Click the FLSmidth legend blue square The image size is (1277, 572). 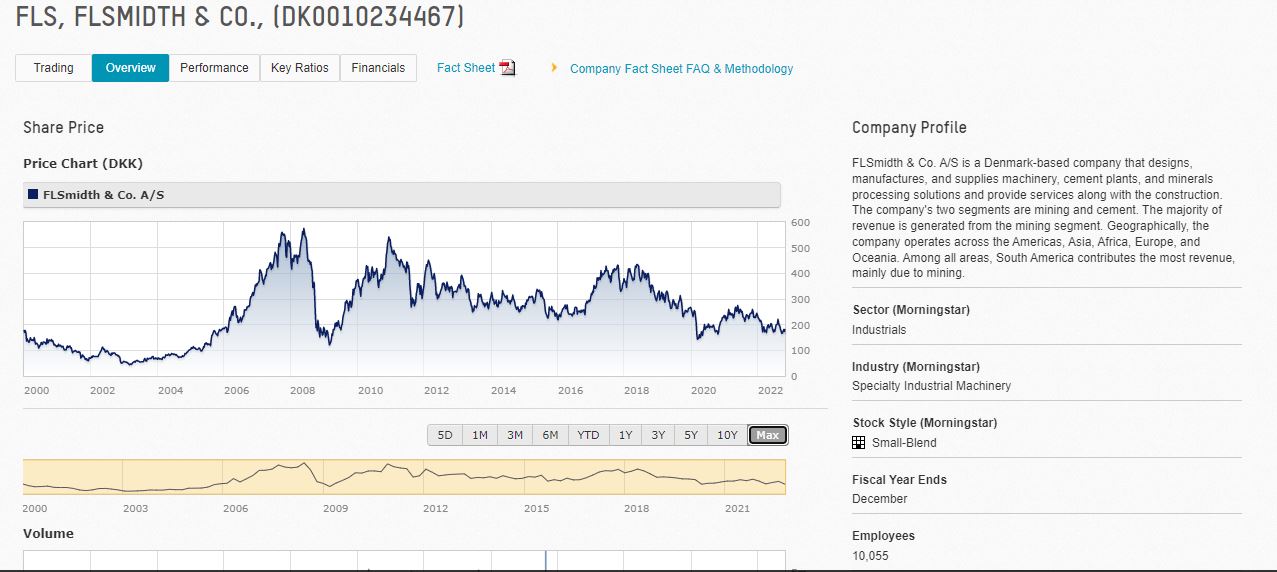click(34, 195)
